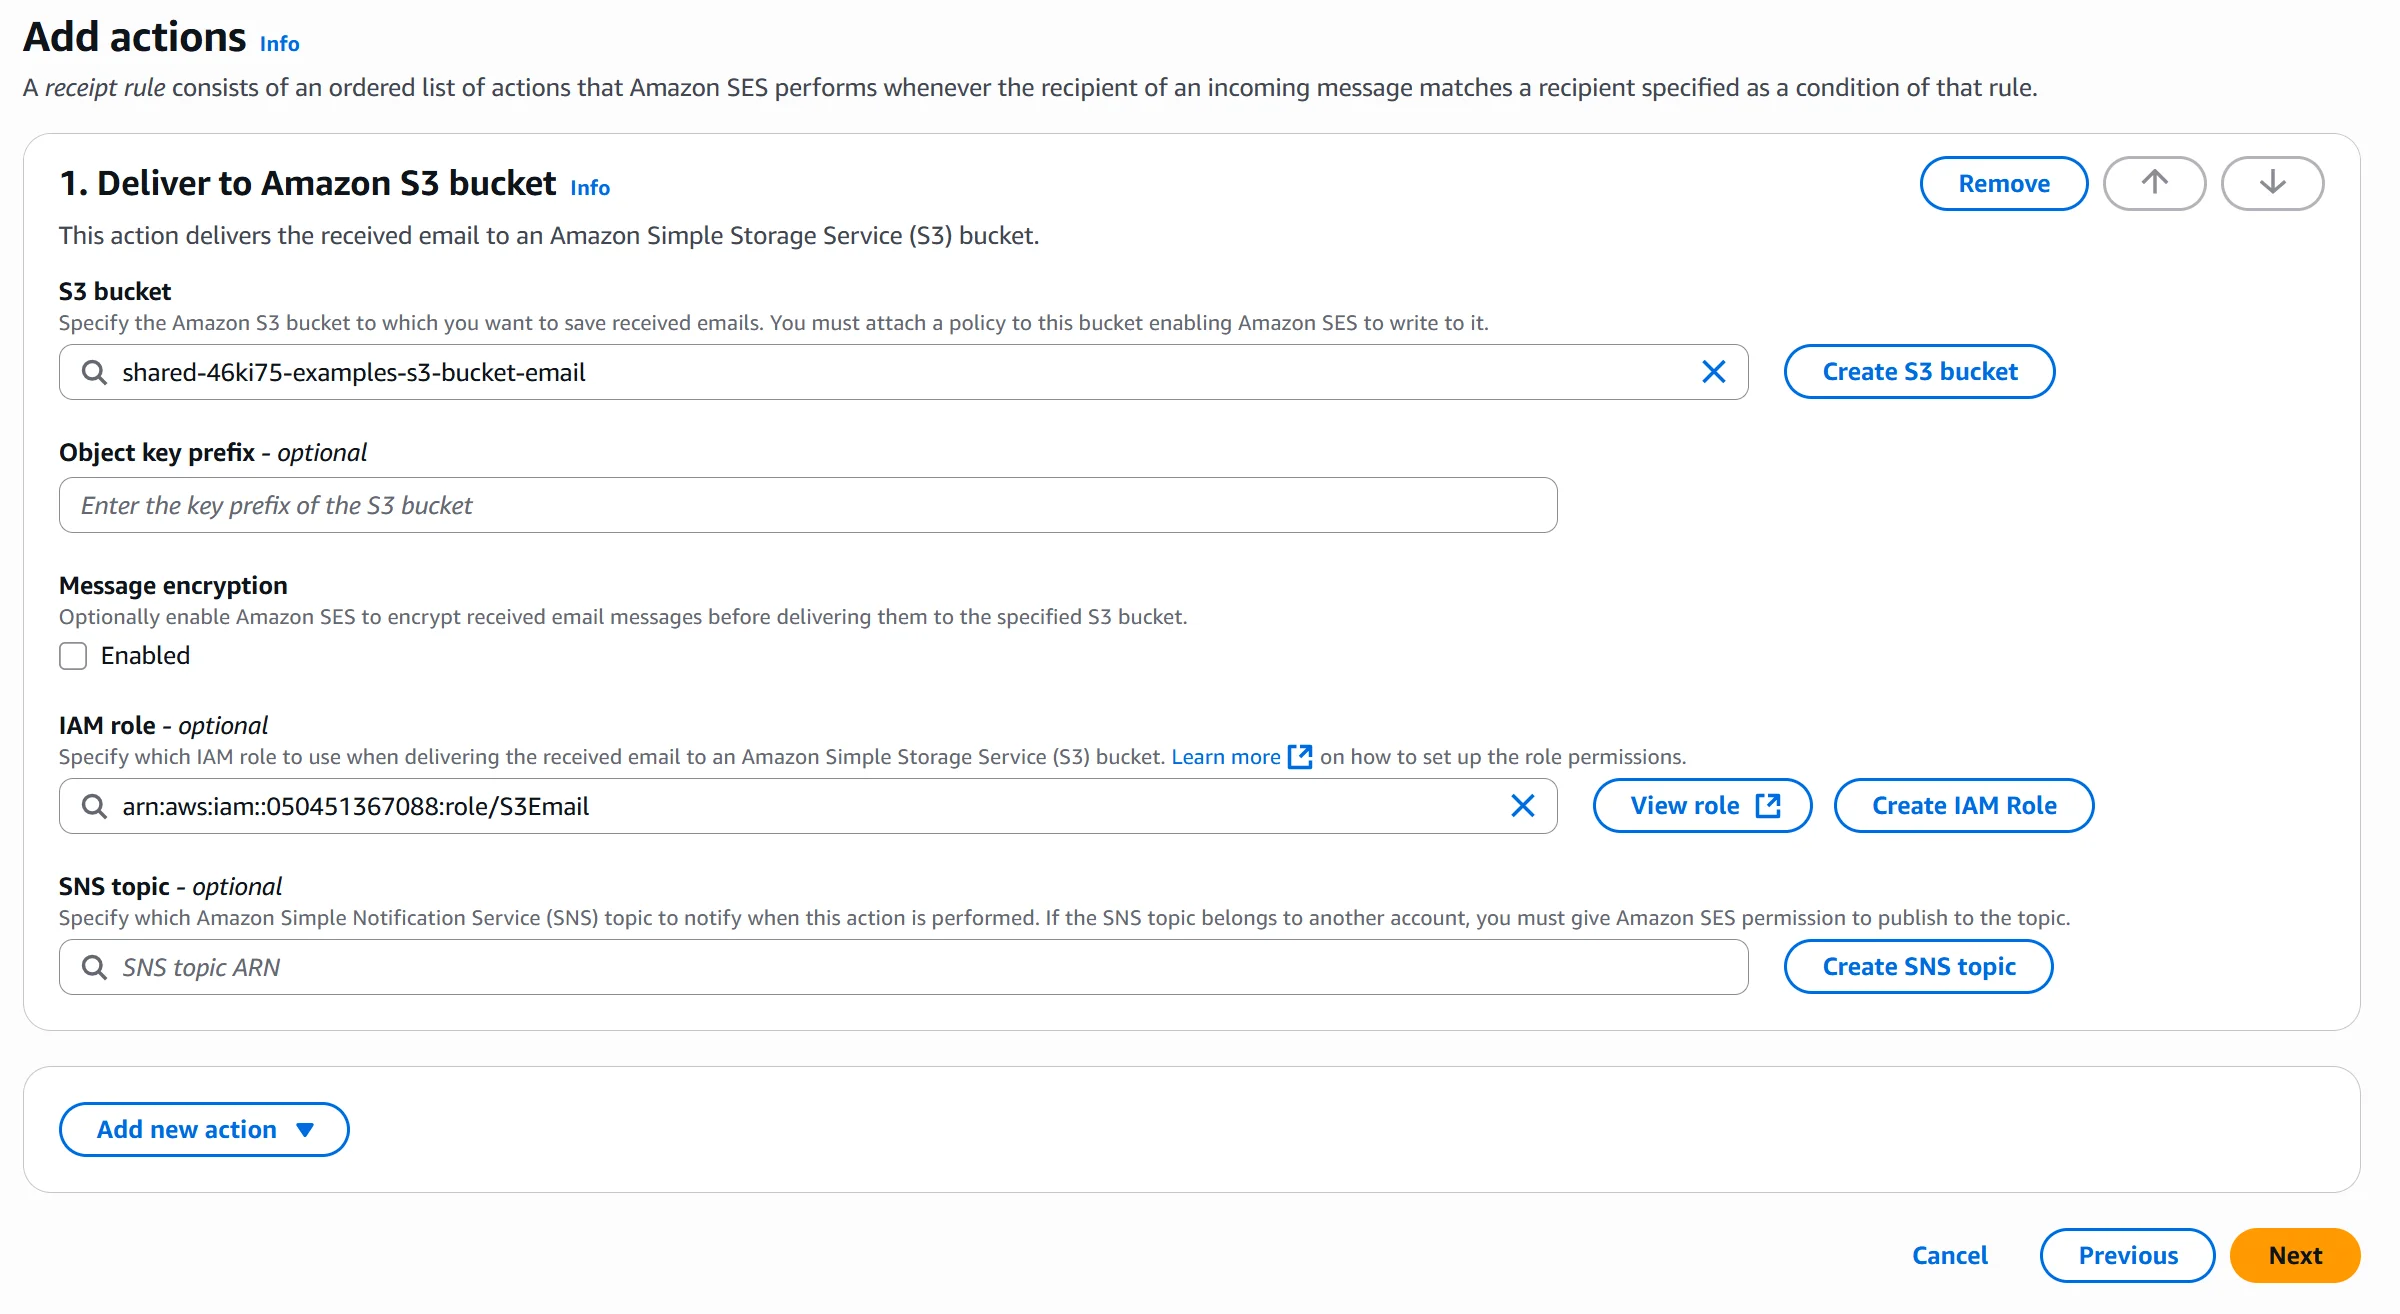Click the search icon in S3 bucket field

(x=94, y=372)
